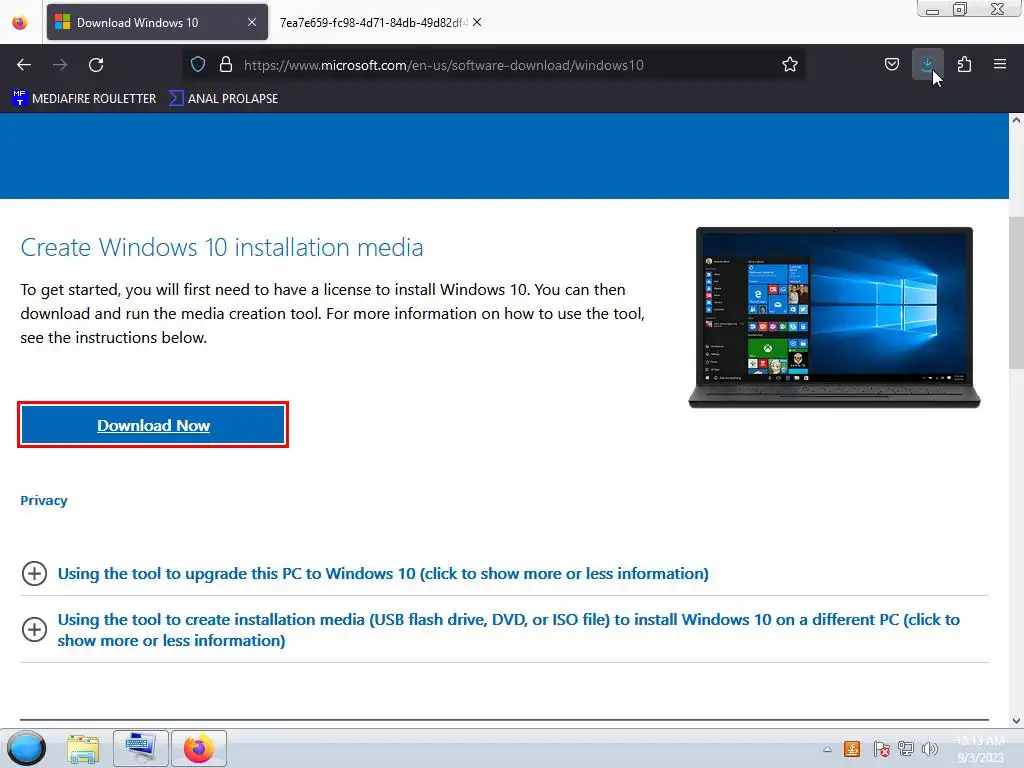The height and width of the screenshot is (768, 1024).
Task: Go back with the browser back arrow
Action: (x=24, y=65)
